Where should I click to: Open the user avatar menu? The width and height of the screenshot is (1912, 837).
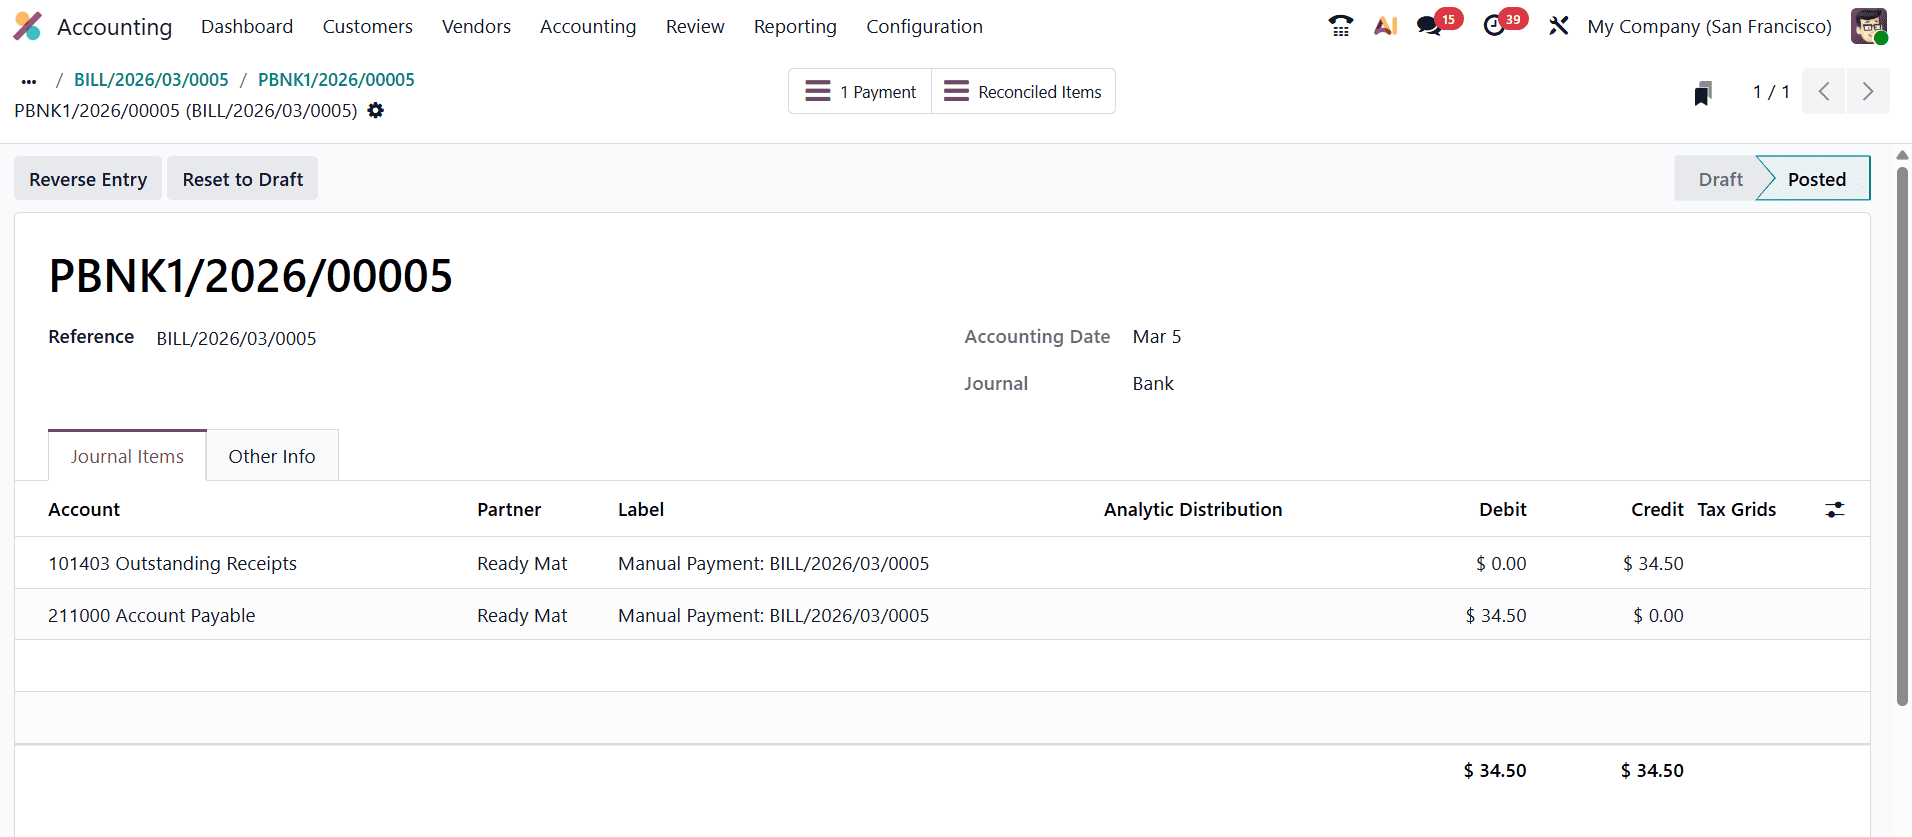(x=1868, y=26)
